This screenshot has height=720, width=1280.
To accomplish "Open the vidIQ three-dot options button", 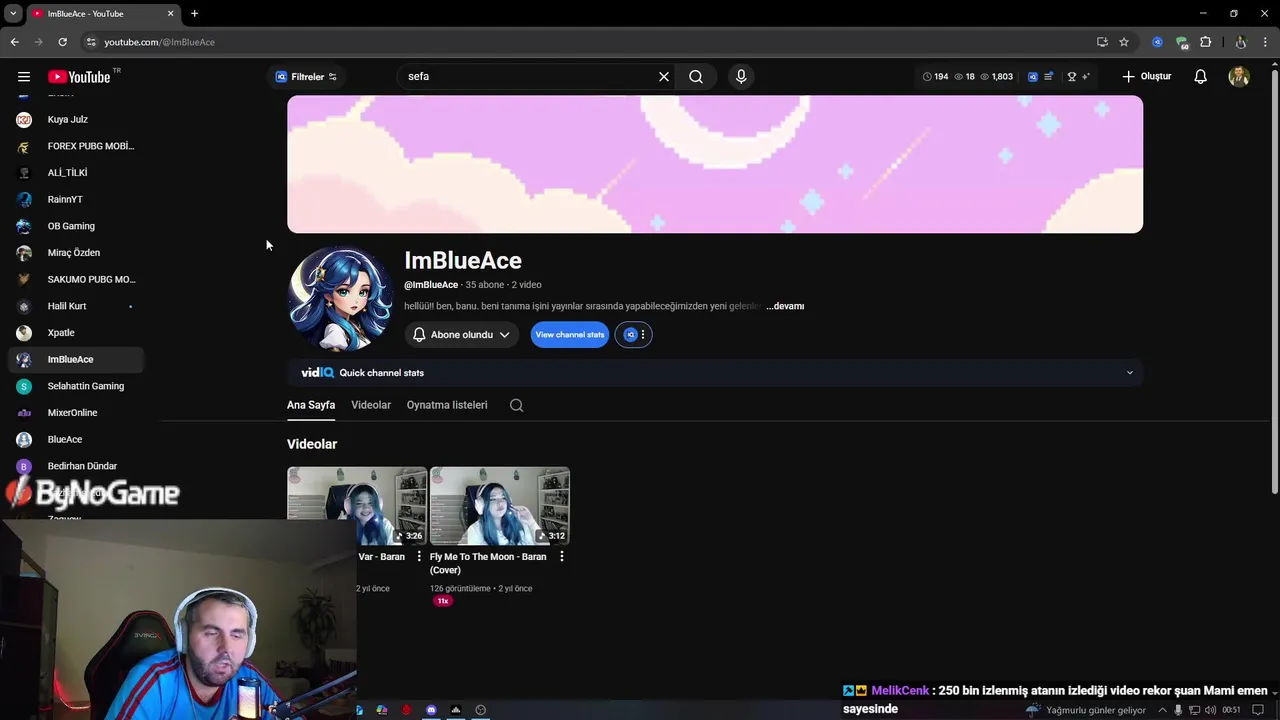I will [643, 335].
